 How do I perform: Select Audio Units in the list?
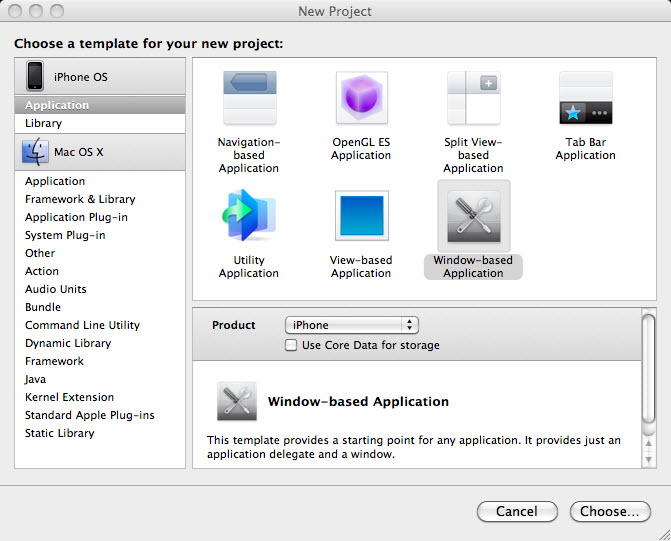(x=100, y=289)
